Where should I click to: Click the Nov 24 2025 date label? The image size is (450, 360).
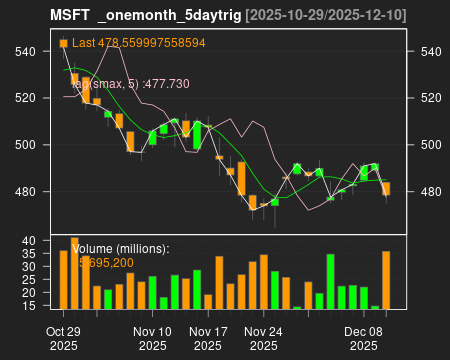pos(263,339)
